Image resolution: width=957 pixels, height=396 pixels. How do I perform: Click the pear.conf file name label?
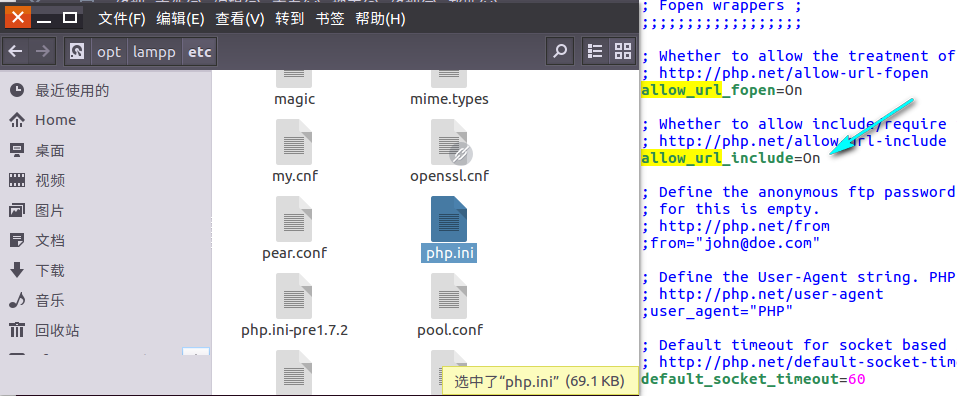click(x=295, y=253)
